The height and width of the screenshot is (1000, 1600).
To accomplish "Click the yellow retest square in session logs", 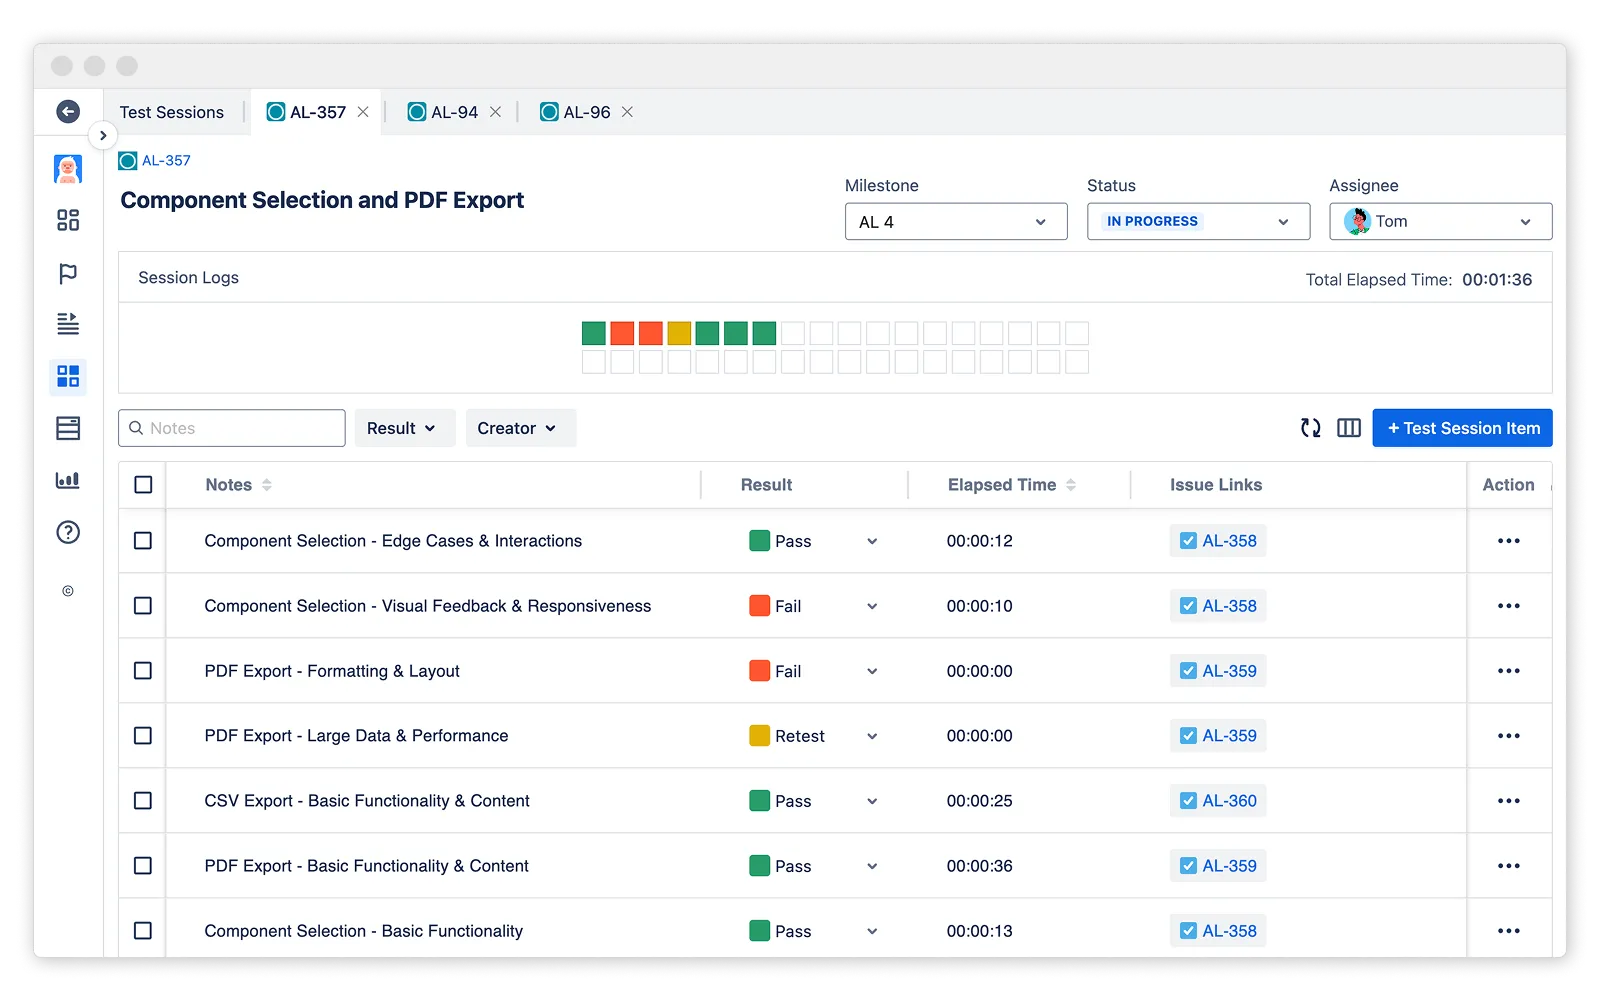I will (x=679, y=333).
